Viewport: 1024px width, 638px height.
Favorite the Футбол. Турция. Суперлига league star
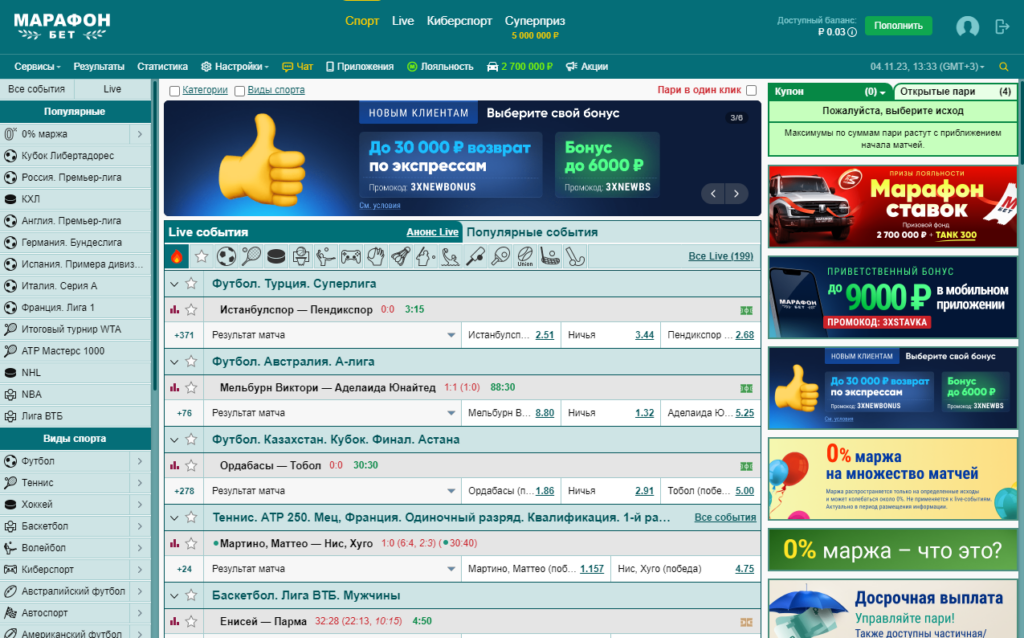pos(191,283)
